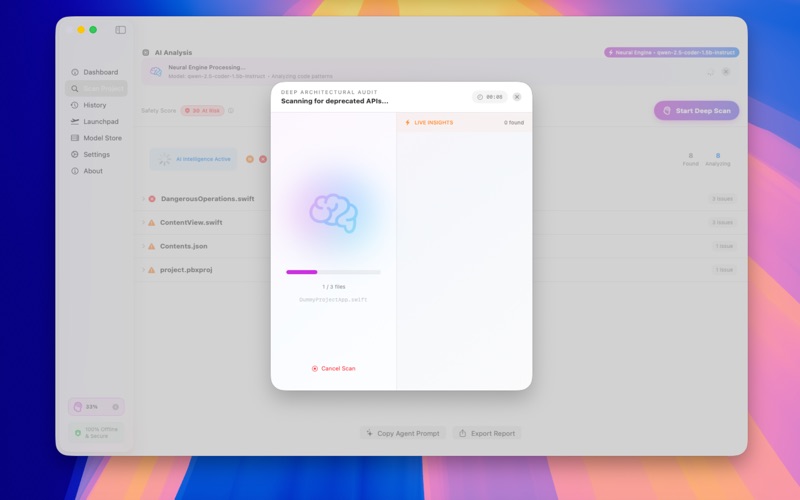Open Dashboard in the sidebar

96,72
